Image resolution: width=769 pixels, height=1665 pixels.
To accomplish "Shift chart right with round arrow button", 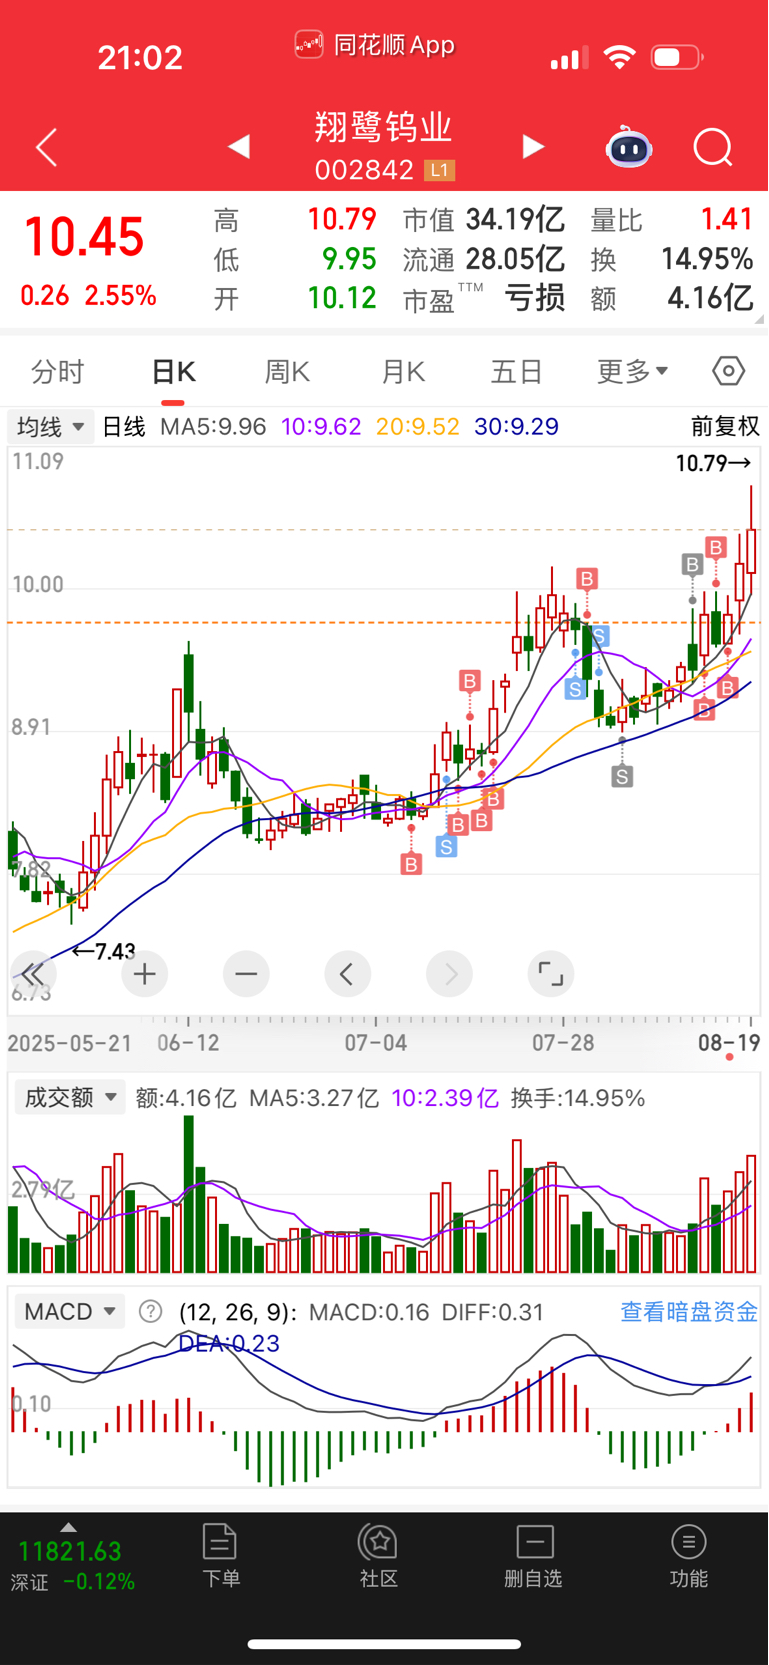I will tap(450, 974).
